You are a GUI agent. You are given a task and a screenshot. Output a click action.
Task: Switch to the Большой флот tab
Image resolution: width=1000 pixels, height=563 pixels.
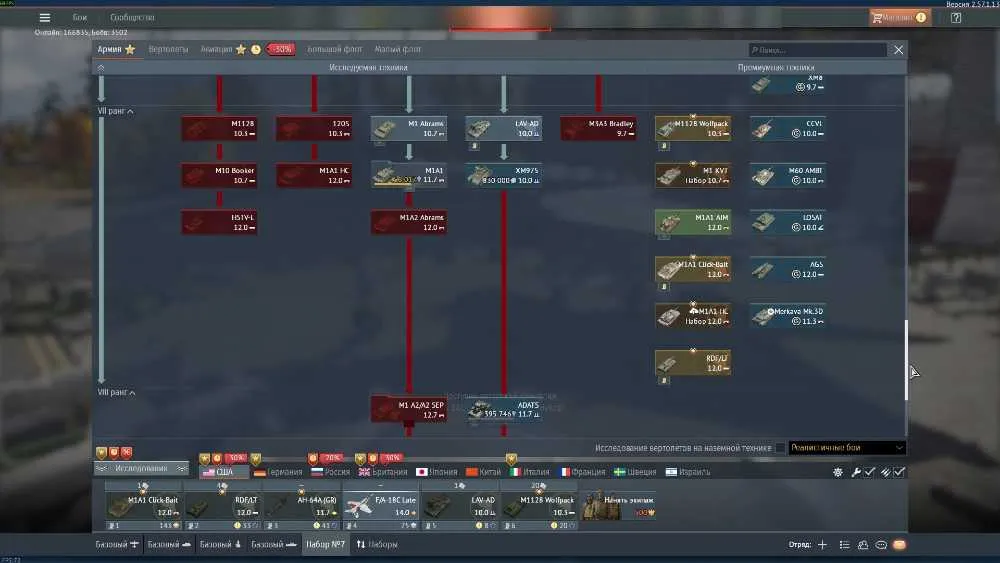pos(334,49)
